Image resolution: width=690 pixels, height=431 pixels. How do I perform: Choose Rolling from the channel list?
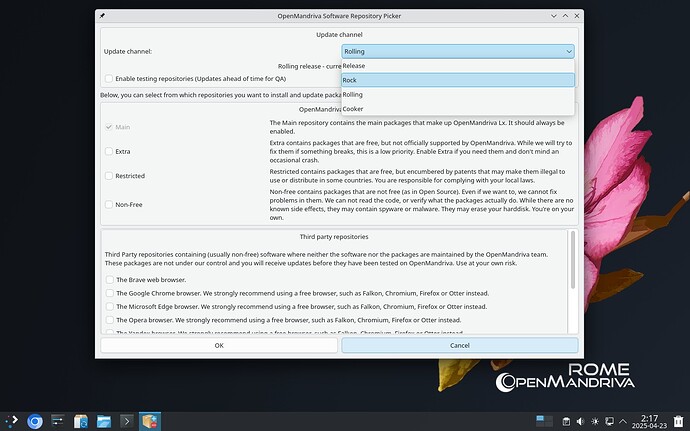(458, 95)
